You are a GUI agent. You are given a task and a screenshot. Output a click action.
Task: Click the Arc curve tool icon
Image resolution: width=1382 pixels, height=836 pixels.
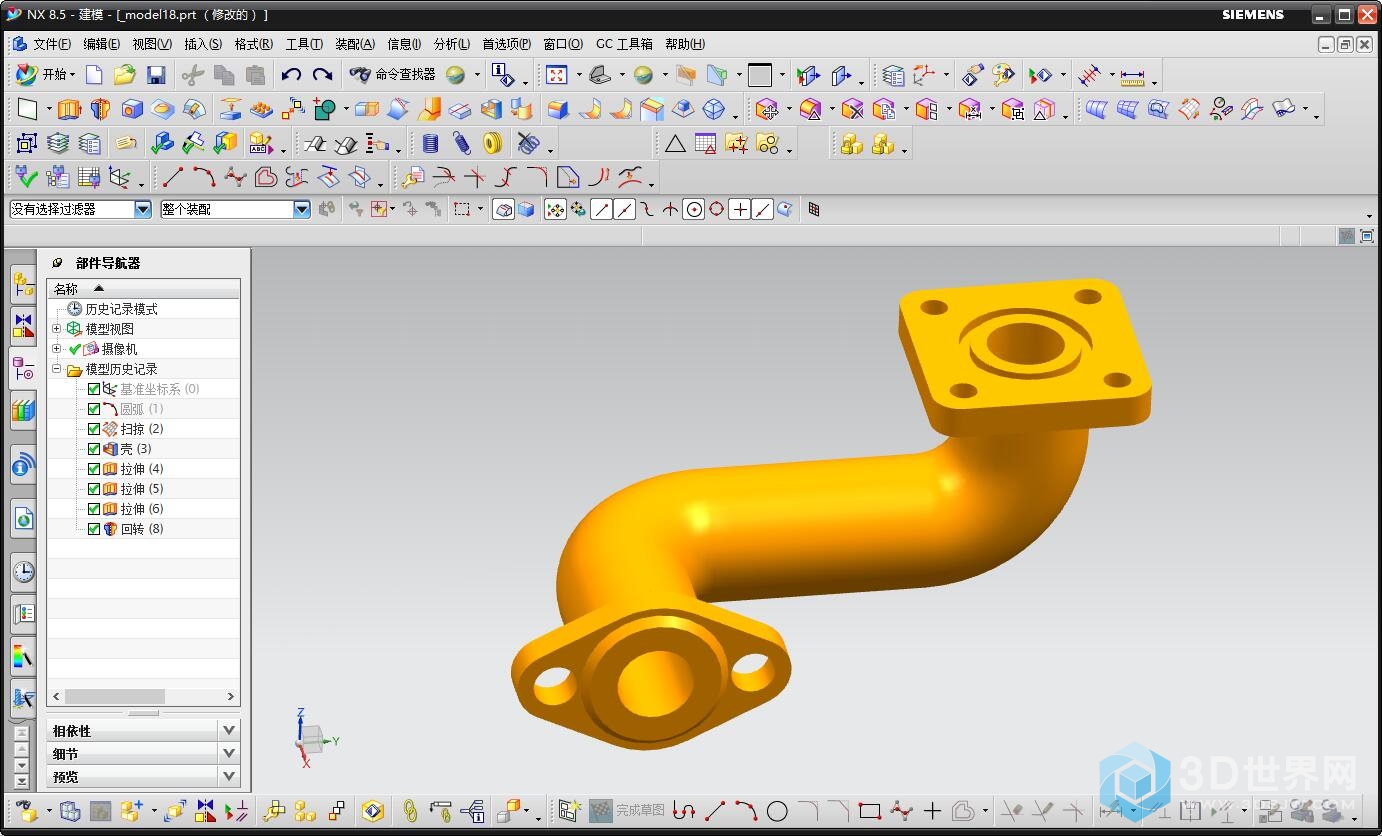[x=204, y=177]
